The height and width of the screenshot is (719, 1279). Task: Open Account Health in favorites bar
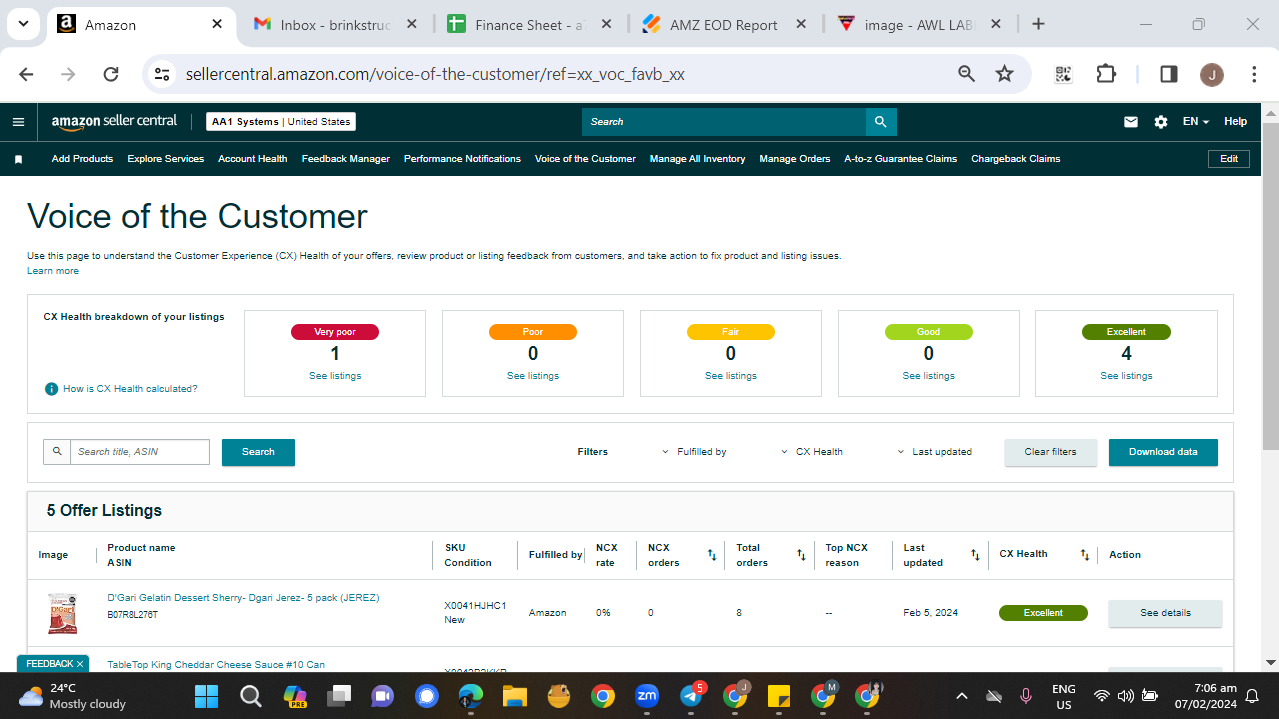coord(253,159)
